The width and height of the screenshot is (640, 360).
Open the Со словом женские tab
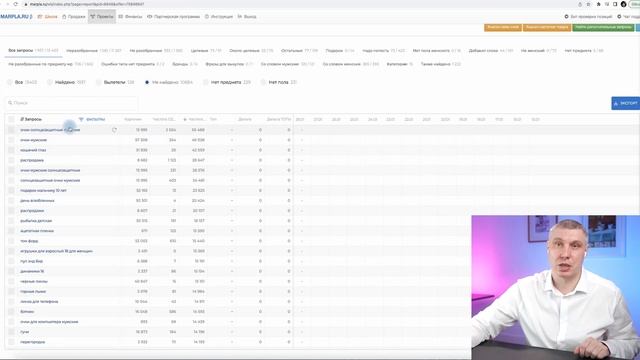tap(350, 64)
